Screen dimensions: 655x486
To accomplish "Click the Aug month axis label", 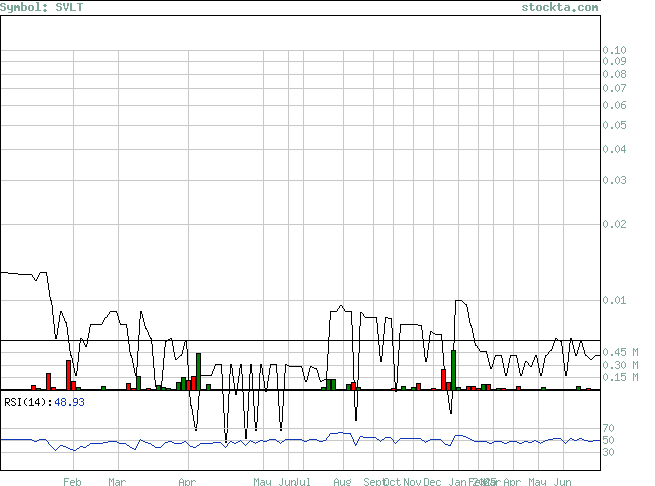I will [x=342, y=482].
